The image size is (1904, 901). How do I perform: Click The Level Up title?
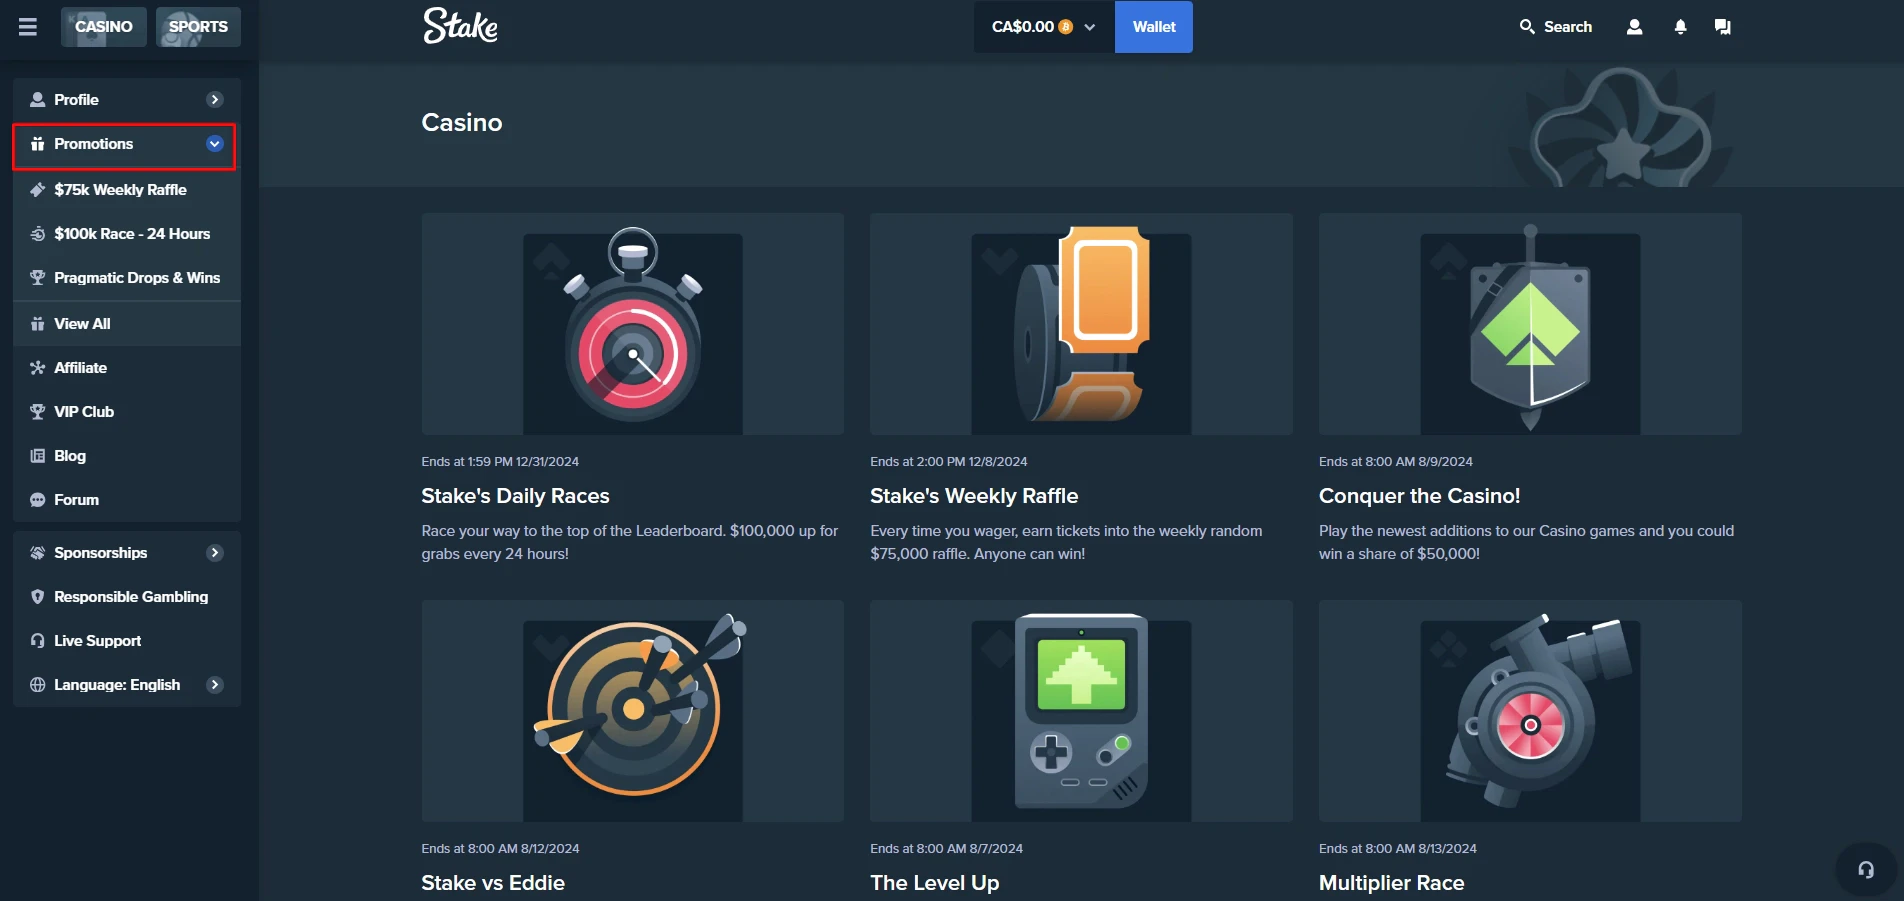point(934,883)
